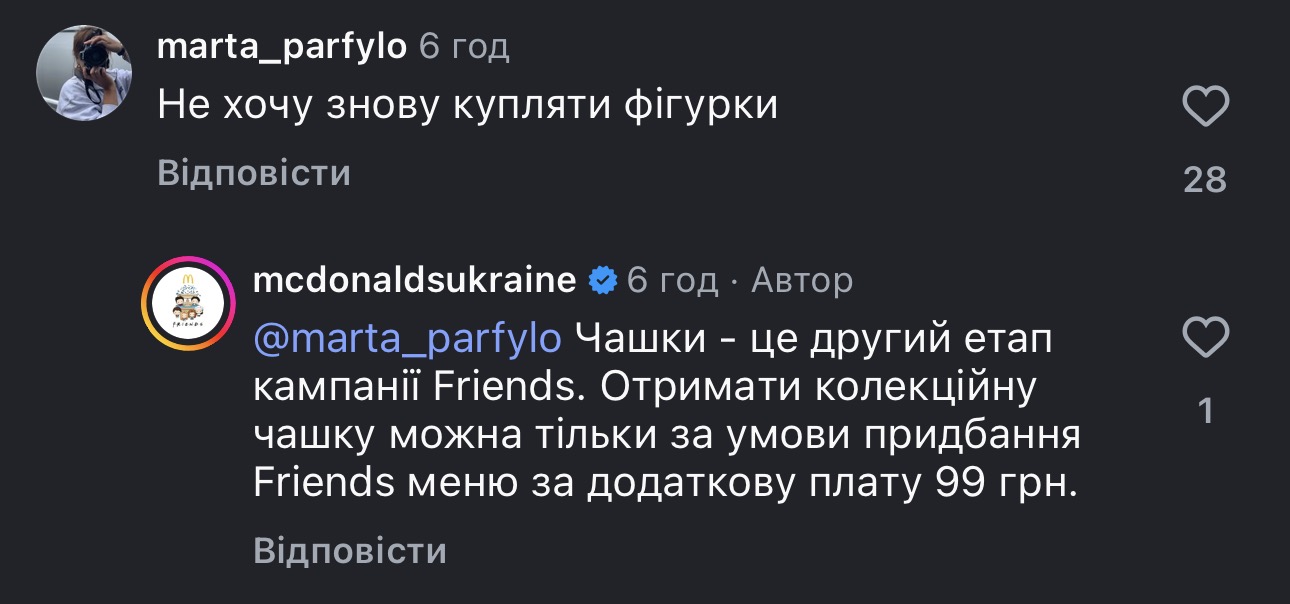The image size is (1290, 604).
Task: Like marta_parfylo's comment with the heart
Action: tap(1205, 106)
